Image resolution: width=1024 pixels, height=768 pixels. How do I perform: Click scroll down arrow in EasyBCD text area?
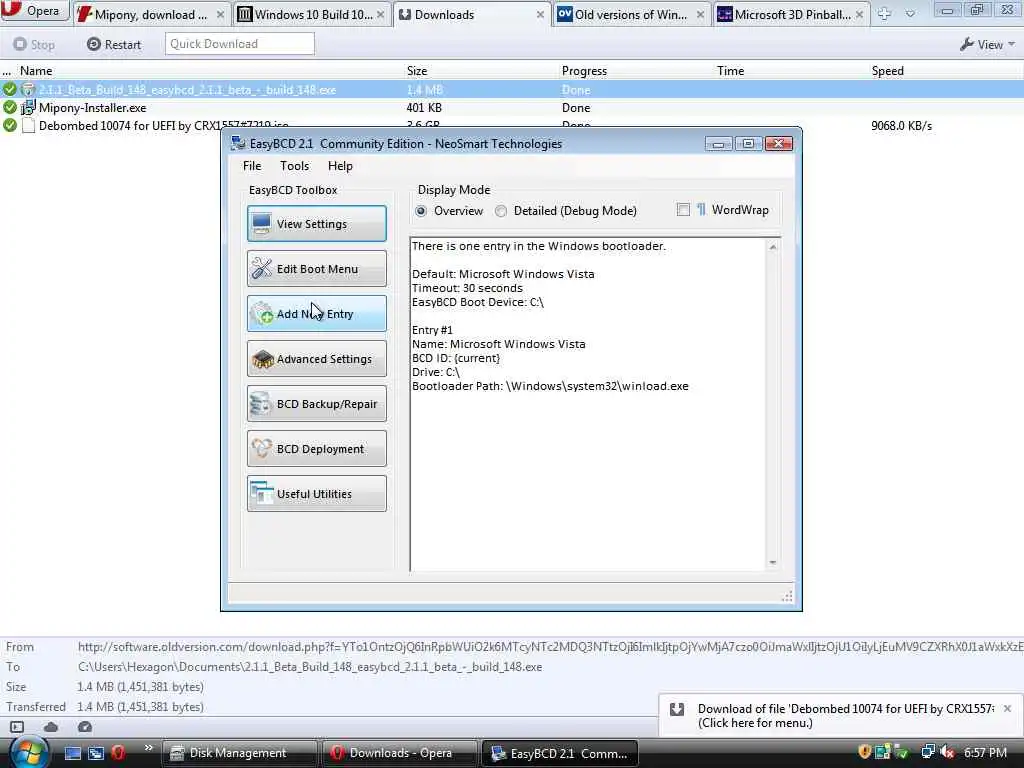point(773,562)
